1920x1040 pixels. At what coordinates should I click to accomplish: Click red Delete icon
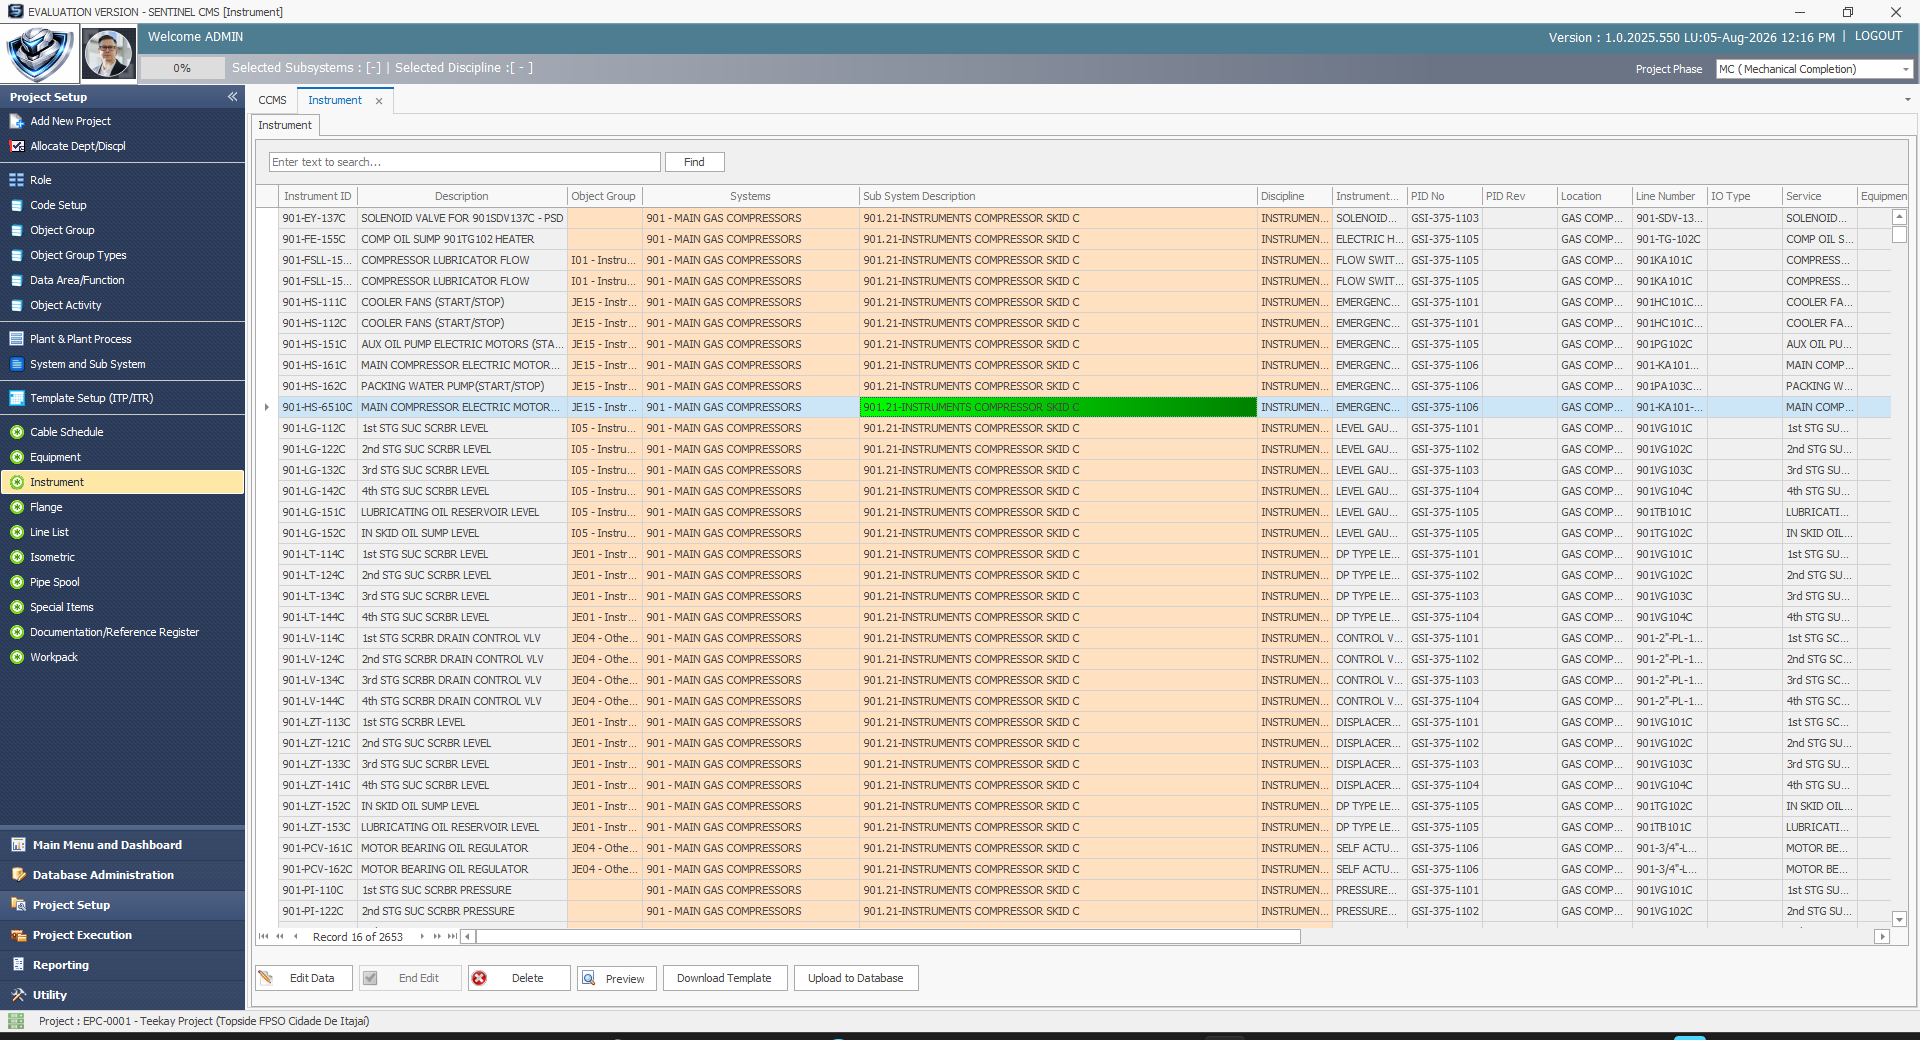click(x=480, y=978)
